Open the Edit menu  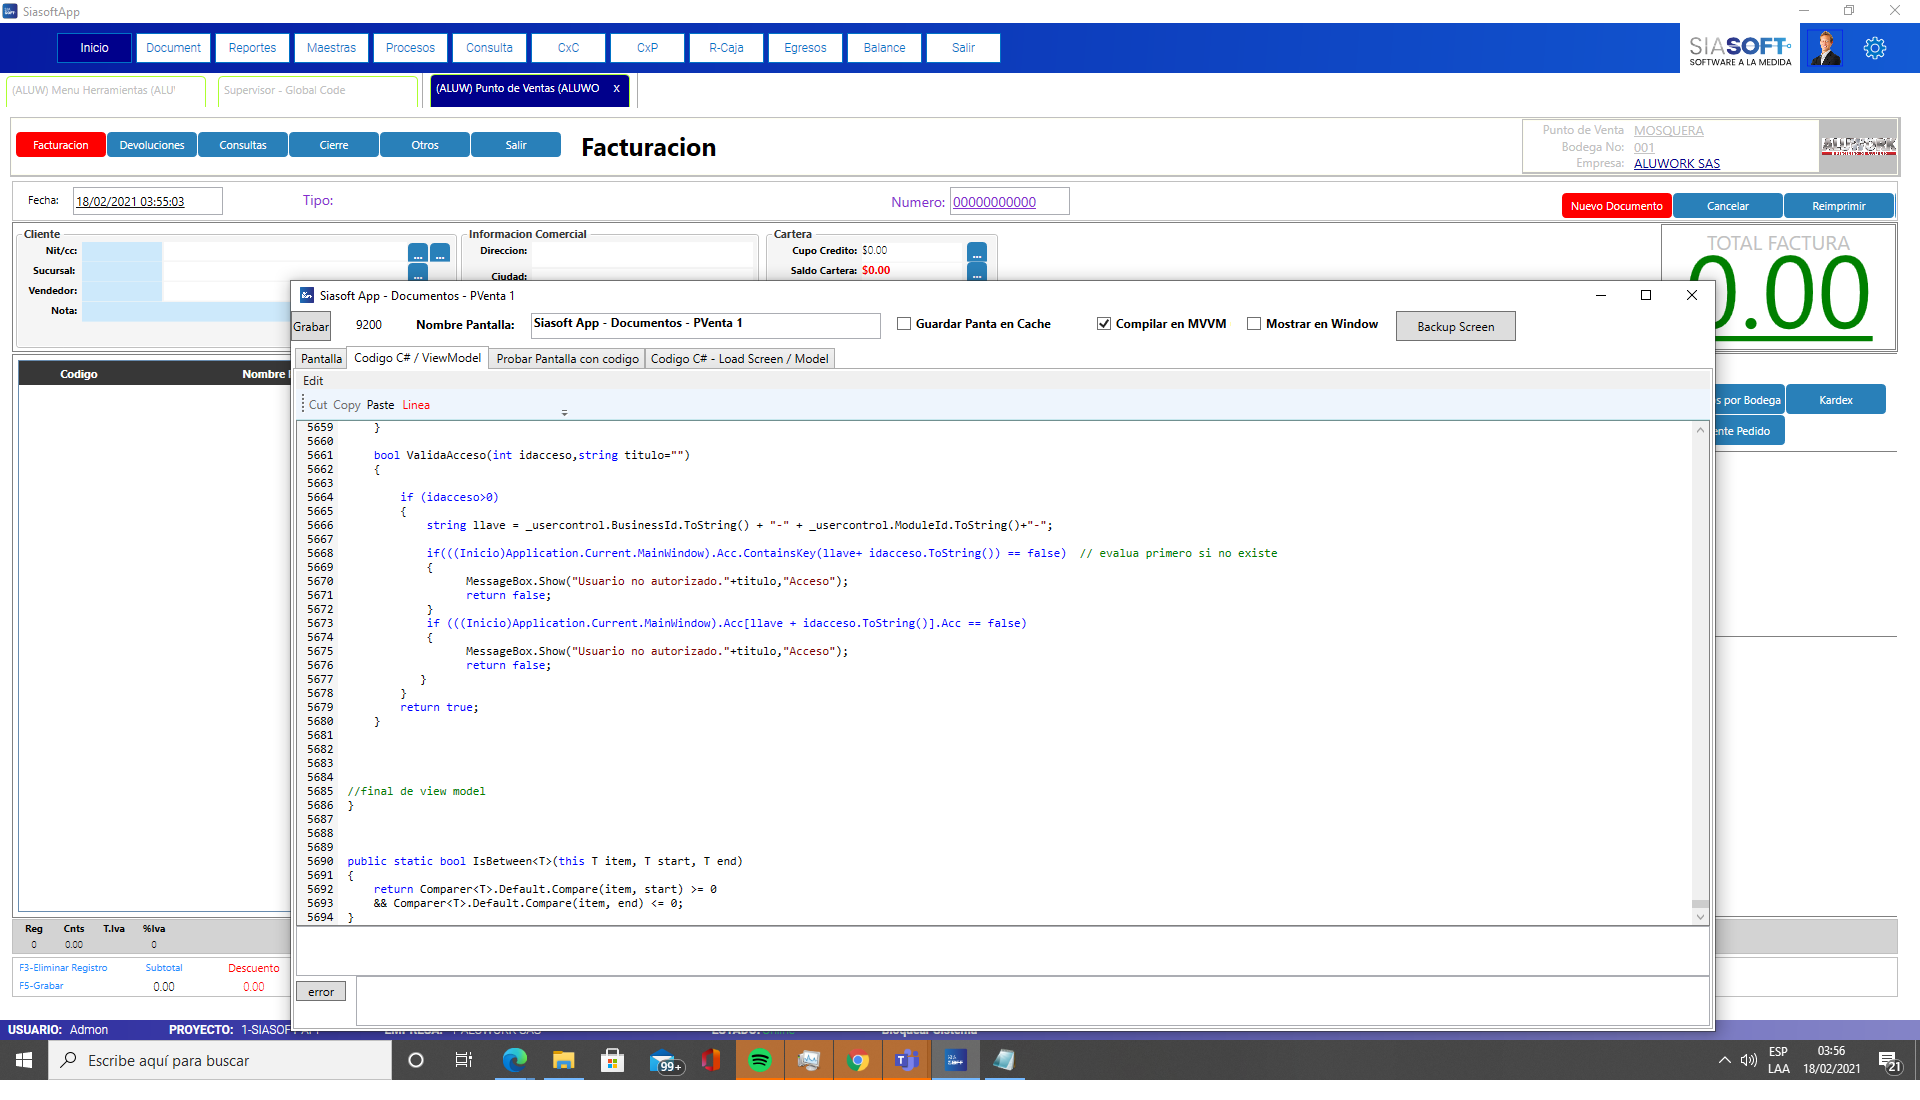click(313, 381)
